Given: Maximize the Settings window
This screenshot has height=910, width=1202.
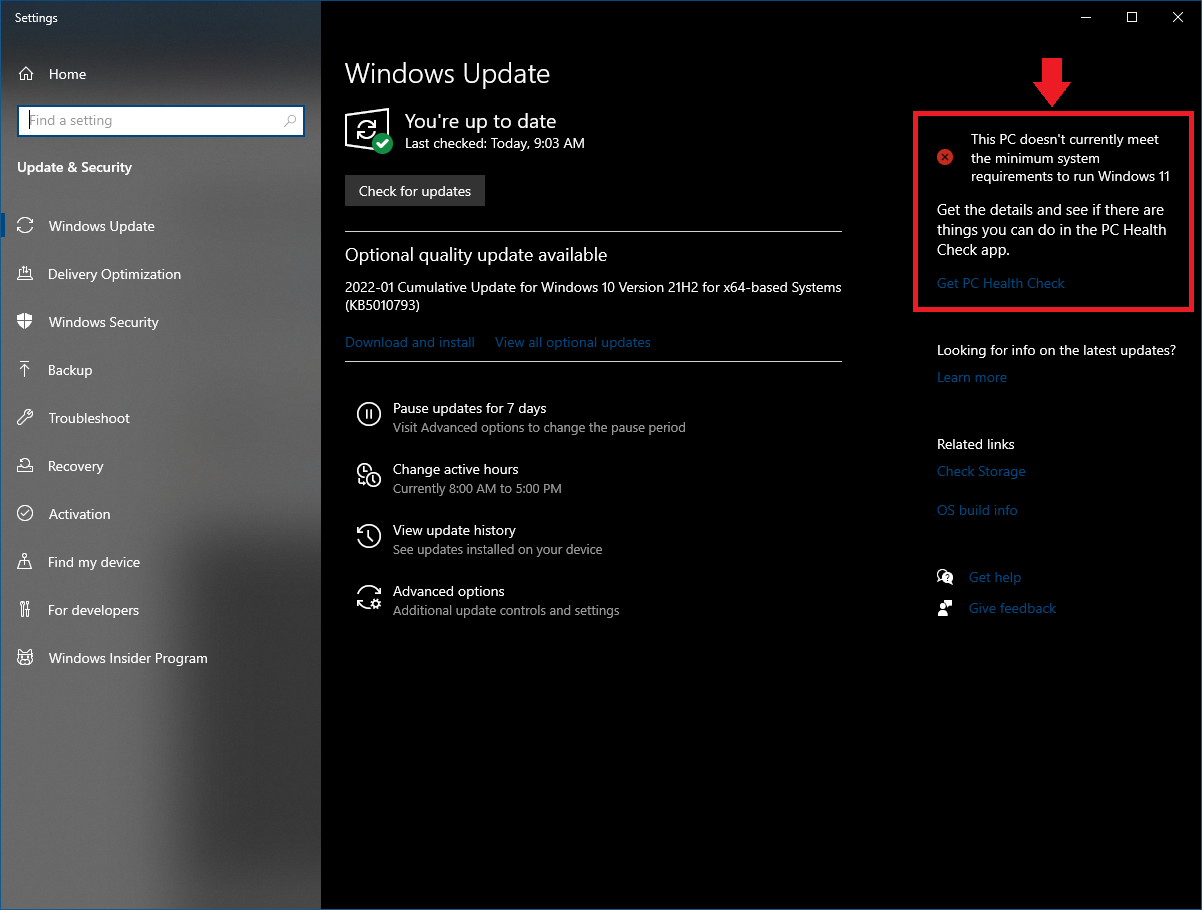Looking at the screenshot, I should coord(1132,17).
